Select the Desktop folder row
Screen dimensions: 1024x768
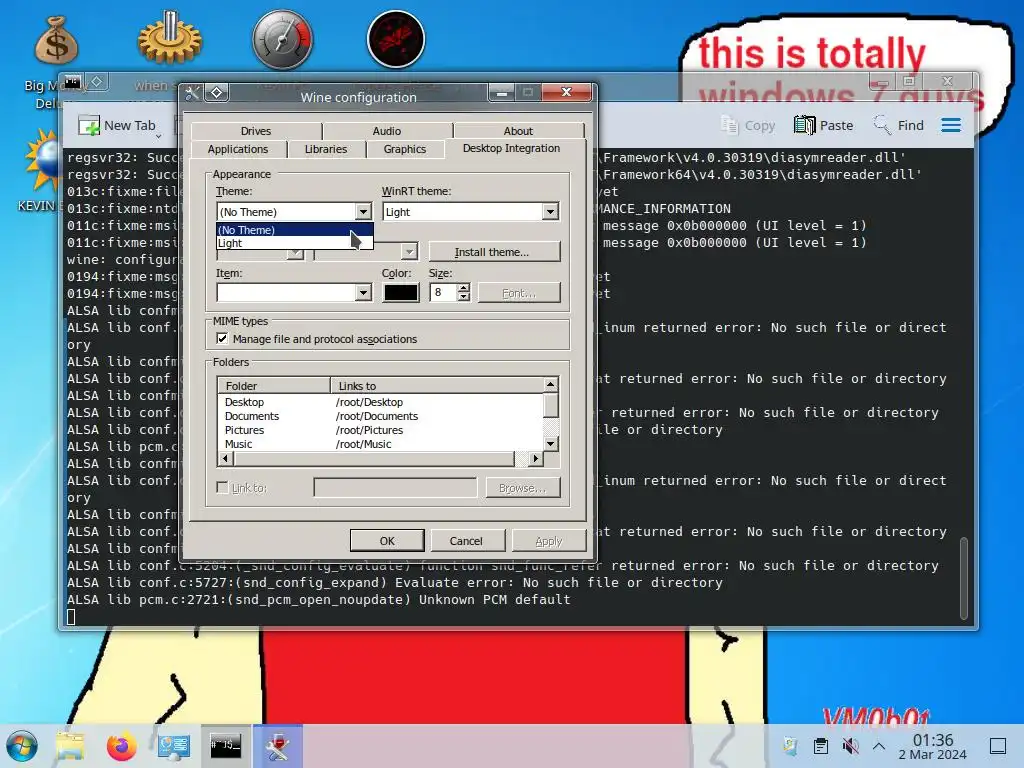(x=380, y=402)
